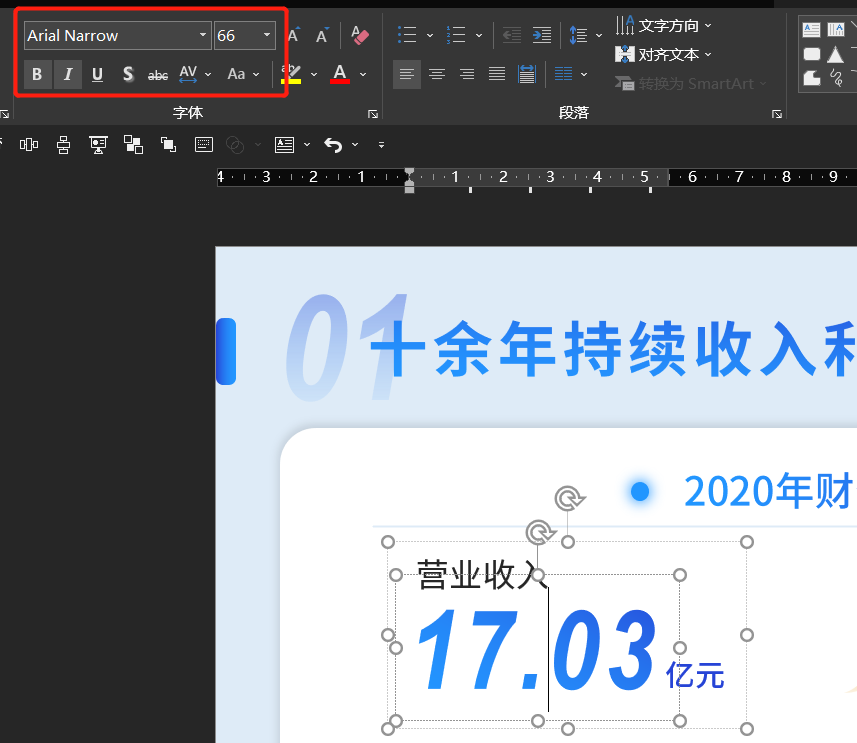Viewport: 857px width, 743px height.
Task: Open the 字体 font dialog launcher
Action: (x=373, y=114)
